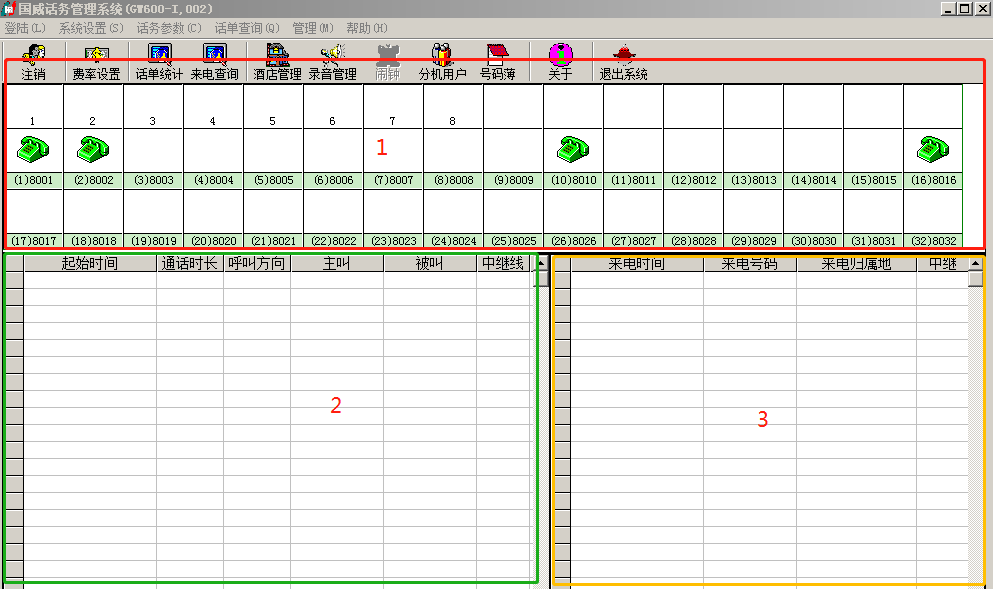This screenshot has height=589, width=993.
Task: Select extension label (24)8024
Action: click(x=453, y=241)
